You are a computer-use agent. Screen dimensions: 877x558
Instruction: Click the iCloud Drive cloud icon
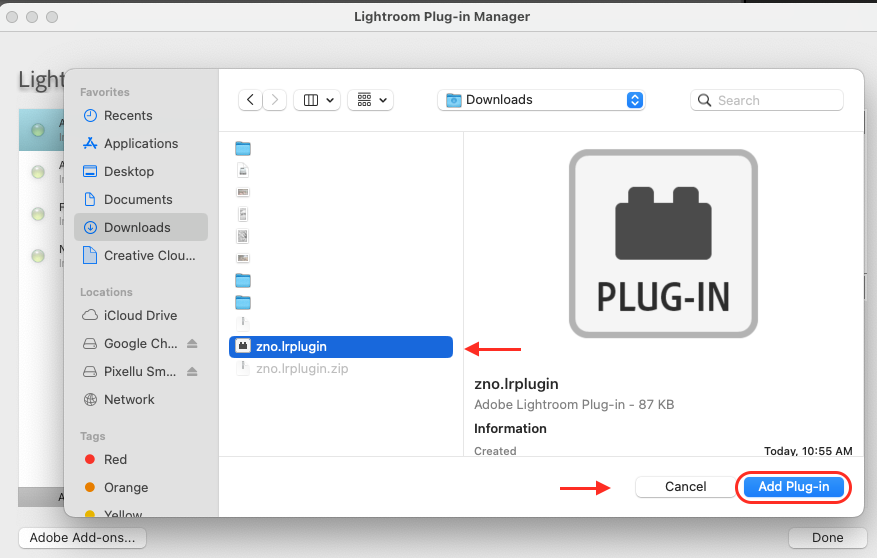[90, 315]
